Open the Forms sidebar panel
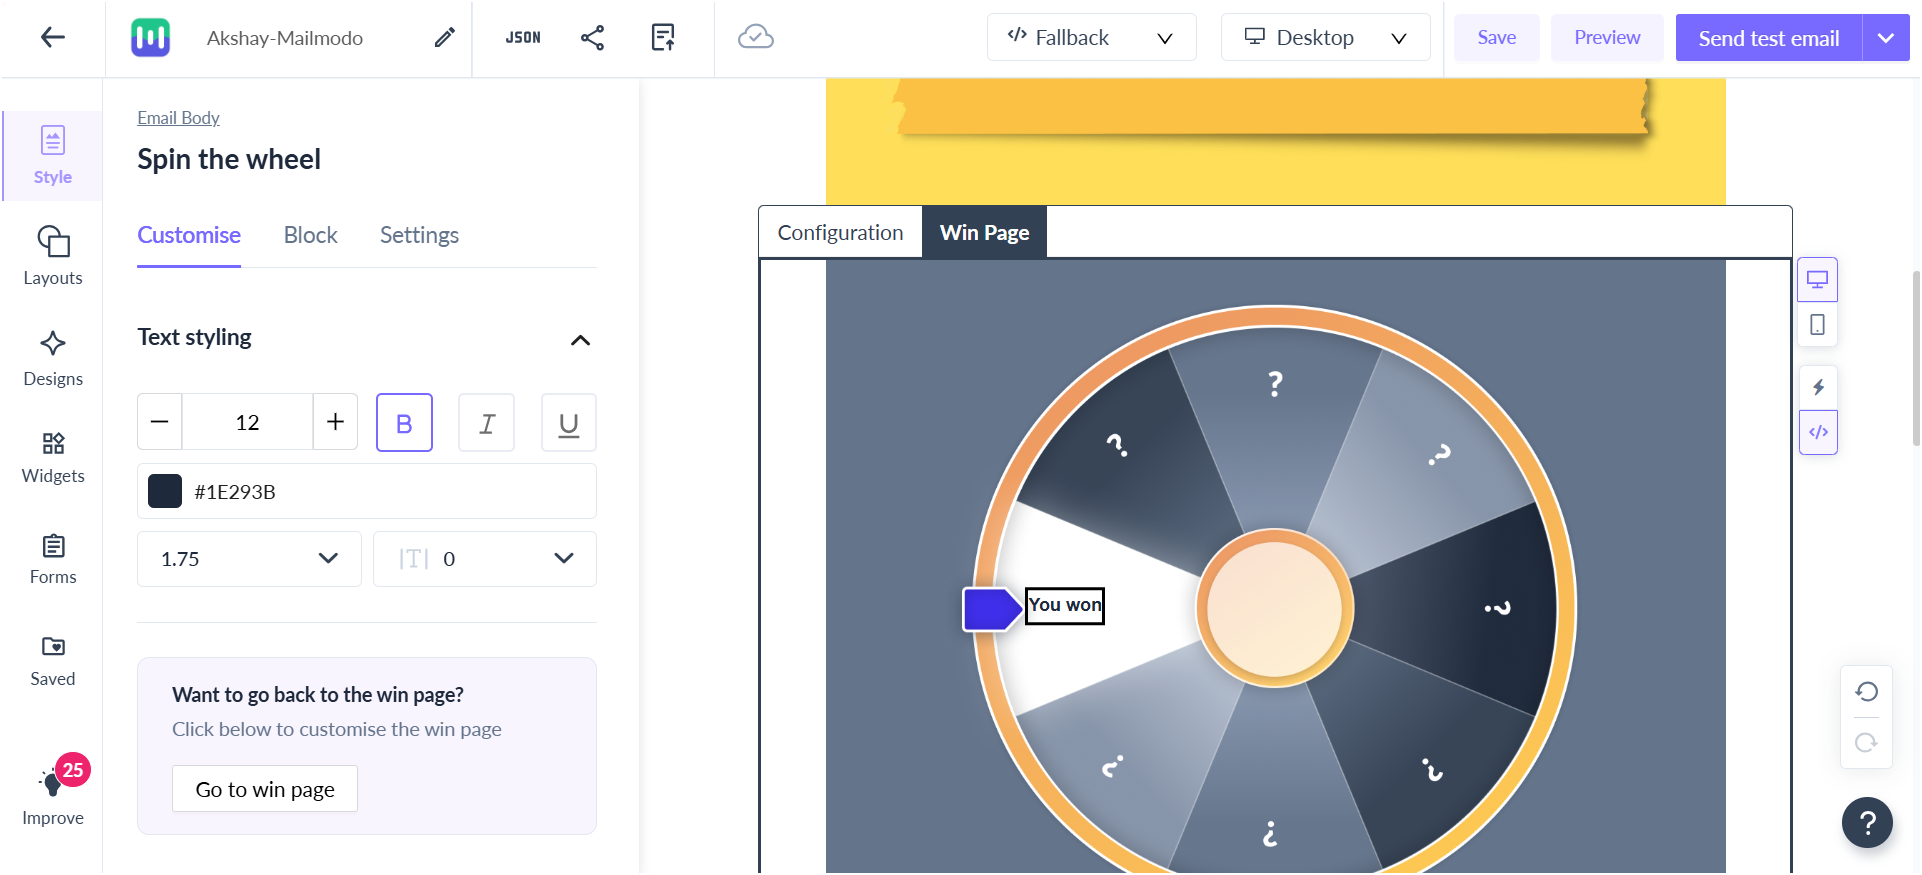Screen dimensions: 1922x875 point(53,559)
